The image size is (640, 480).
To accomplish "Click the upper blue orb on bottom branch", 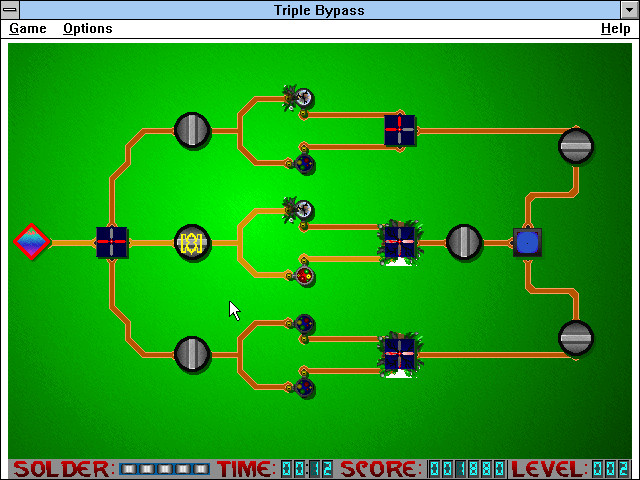I will click(x=304, y=324).
